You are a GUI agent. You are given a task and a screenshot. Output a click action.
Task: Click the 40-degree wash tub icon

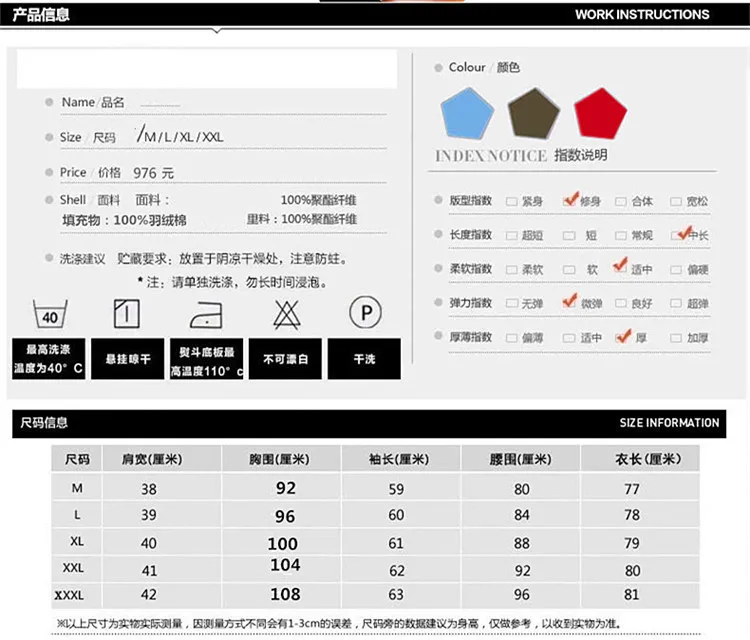[50, 314]
